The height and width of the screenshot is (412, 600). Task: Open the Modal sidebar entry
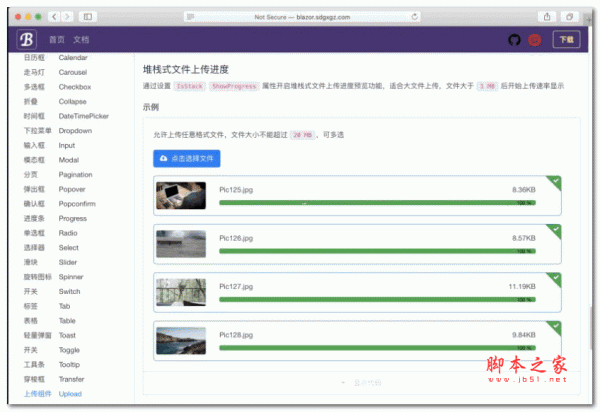click(x=68, y=160)
